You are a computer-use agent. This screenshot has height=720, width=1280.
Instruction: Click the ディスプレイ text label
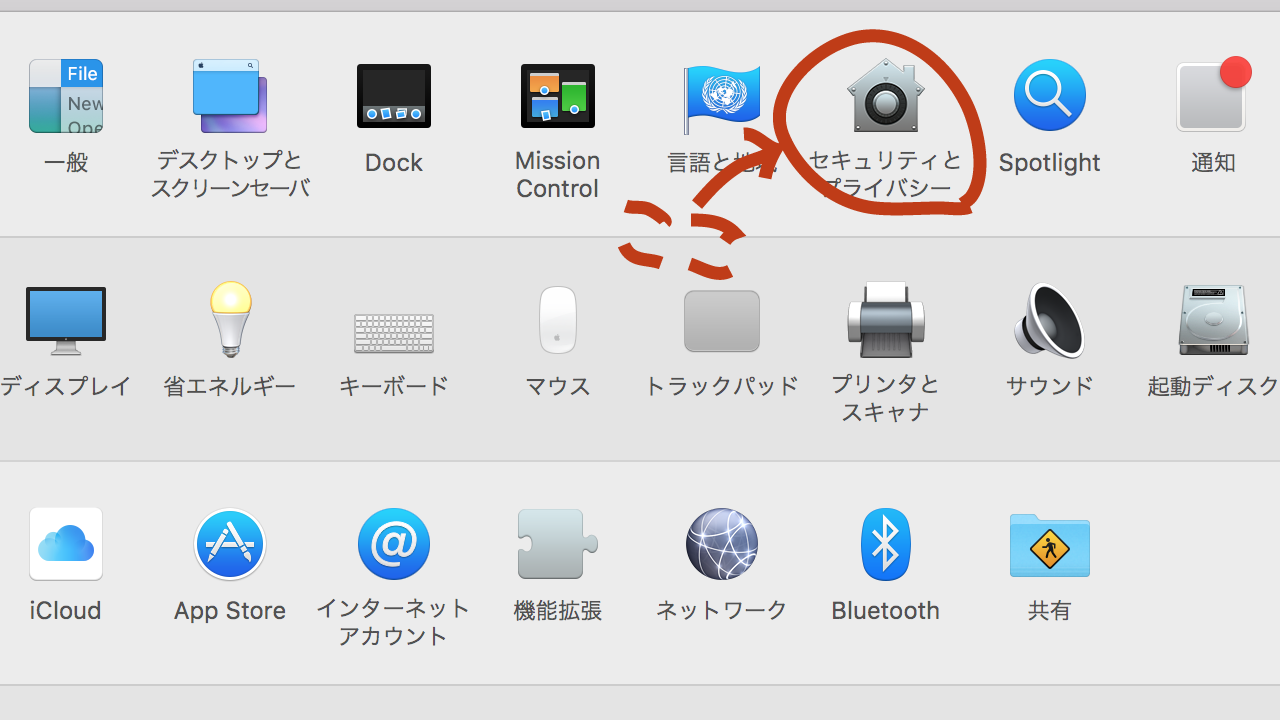pos(66,386)
